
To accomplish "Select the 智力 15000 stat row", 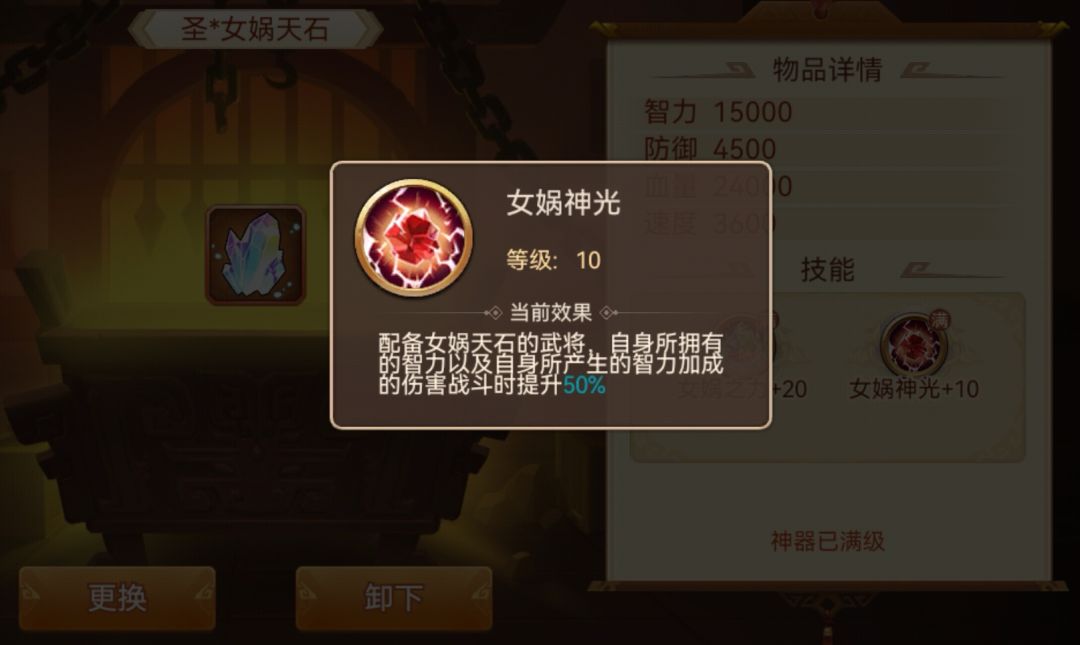I will point(822,112).
